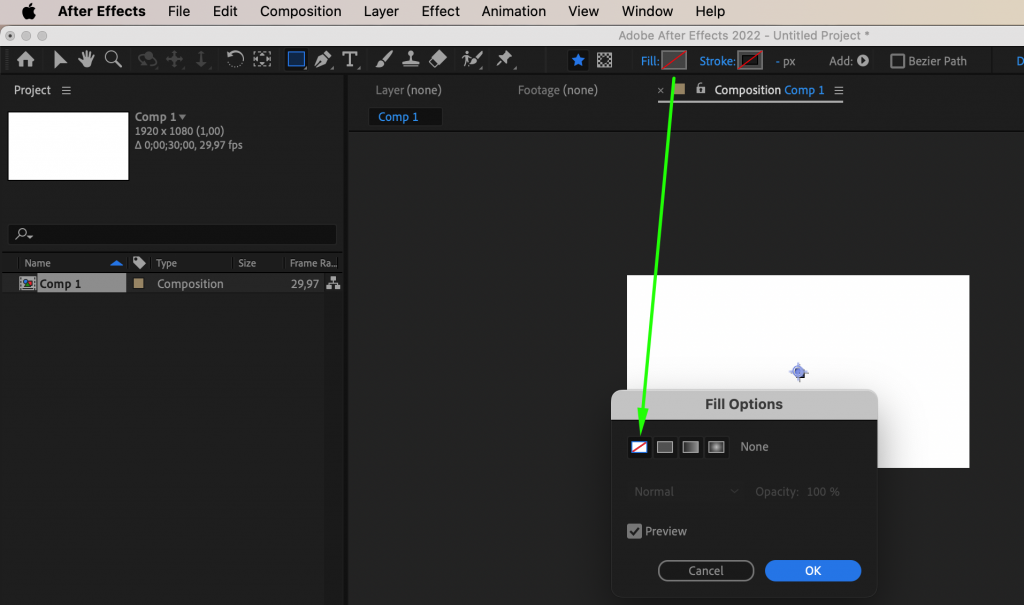The image size is (1024, 605).
Task: Toggle the Tool Creates Mask option
Action: tap(604, 60)
